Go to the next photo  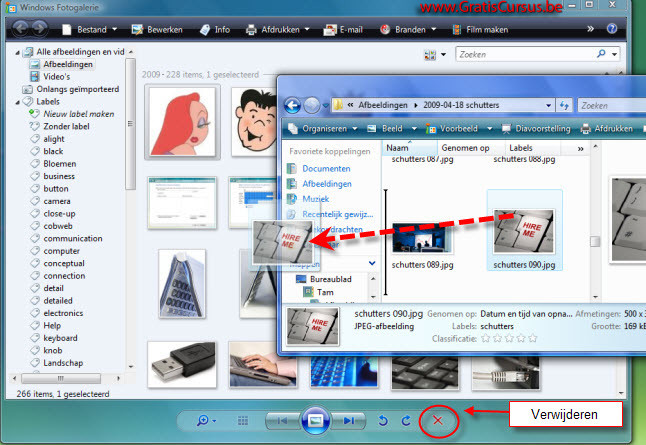(349, 421)
